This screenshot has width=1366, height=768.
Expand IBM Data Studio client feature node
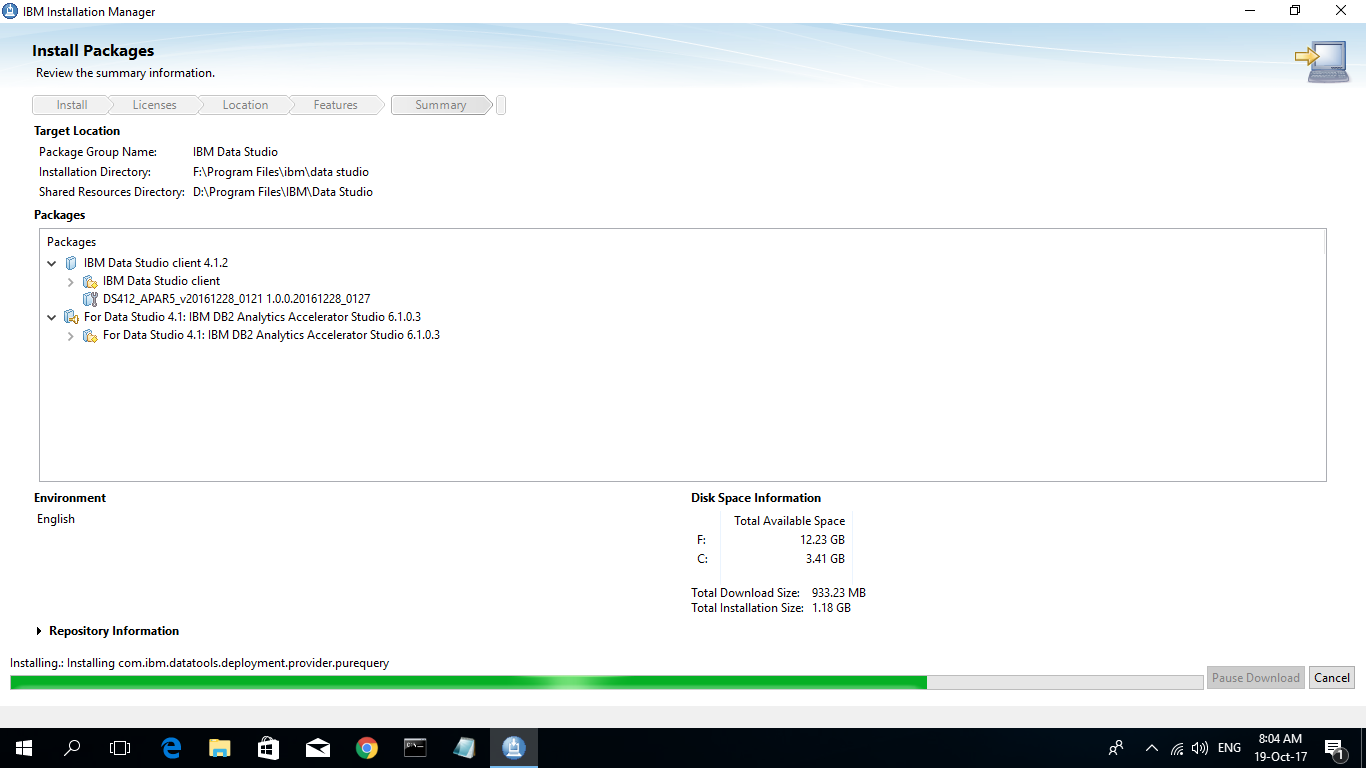[71, 281]
